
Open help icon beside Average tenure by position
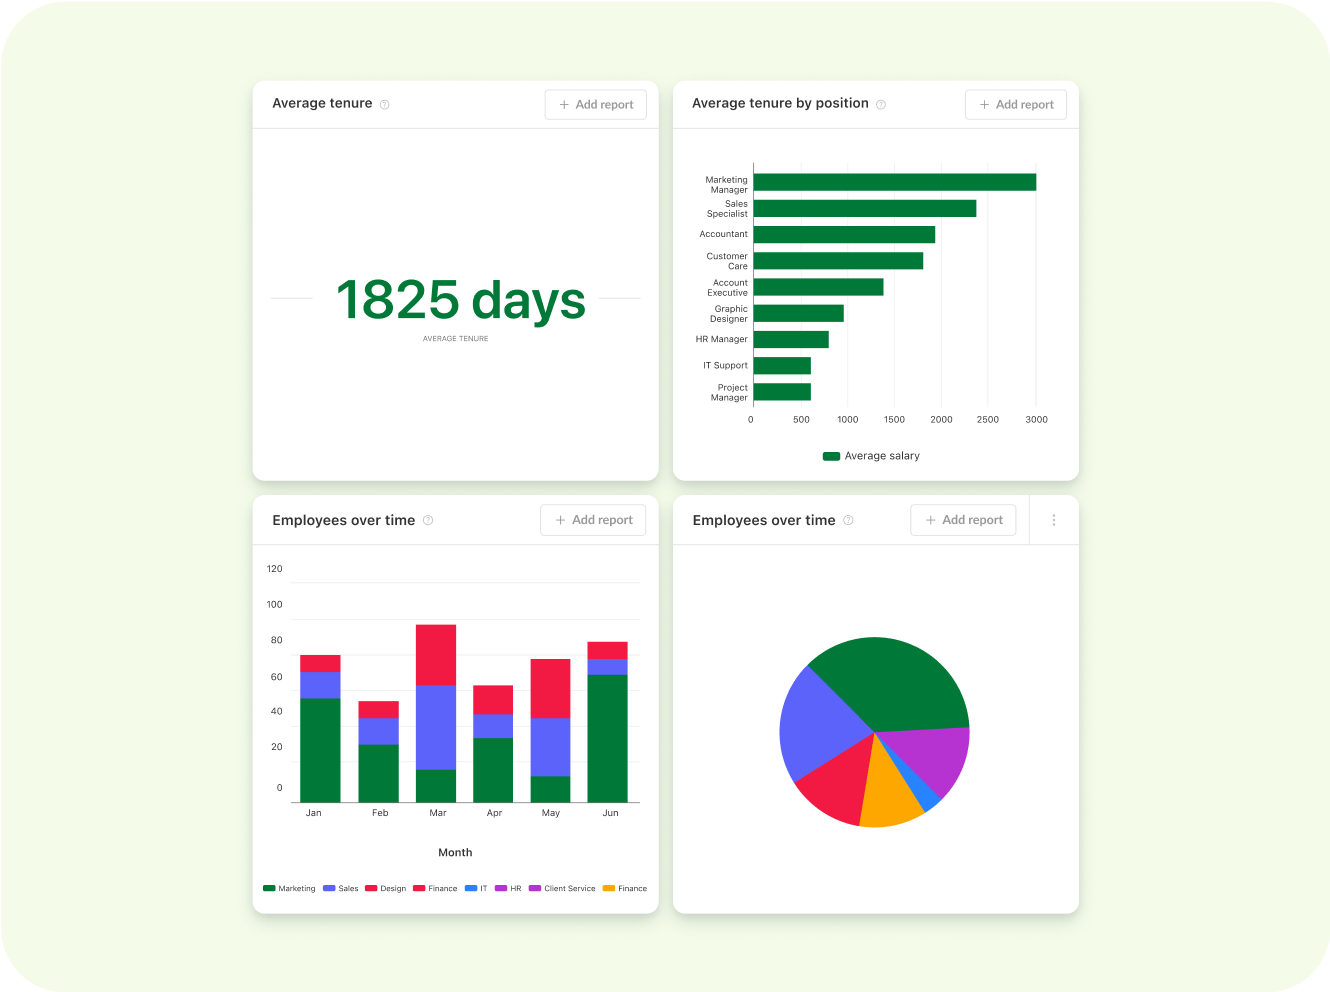click(881, 104)
